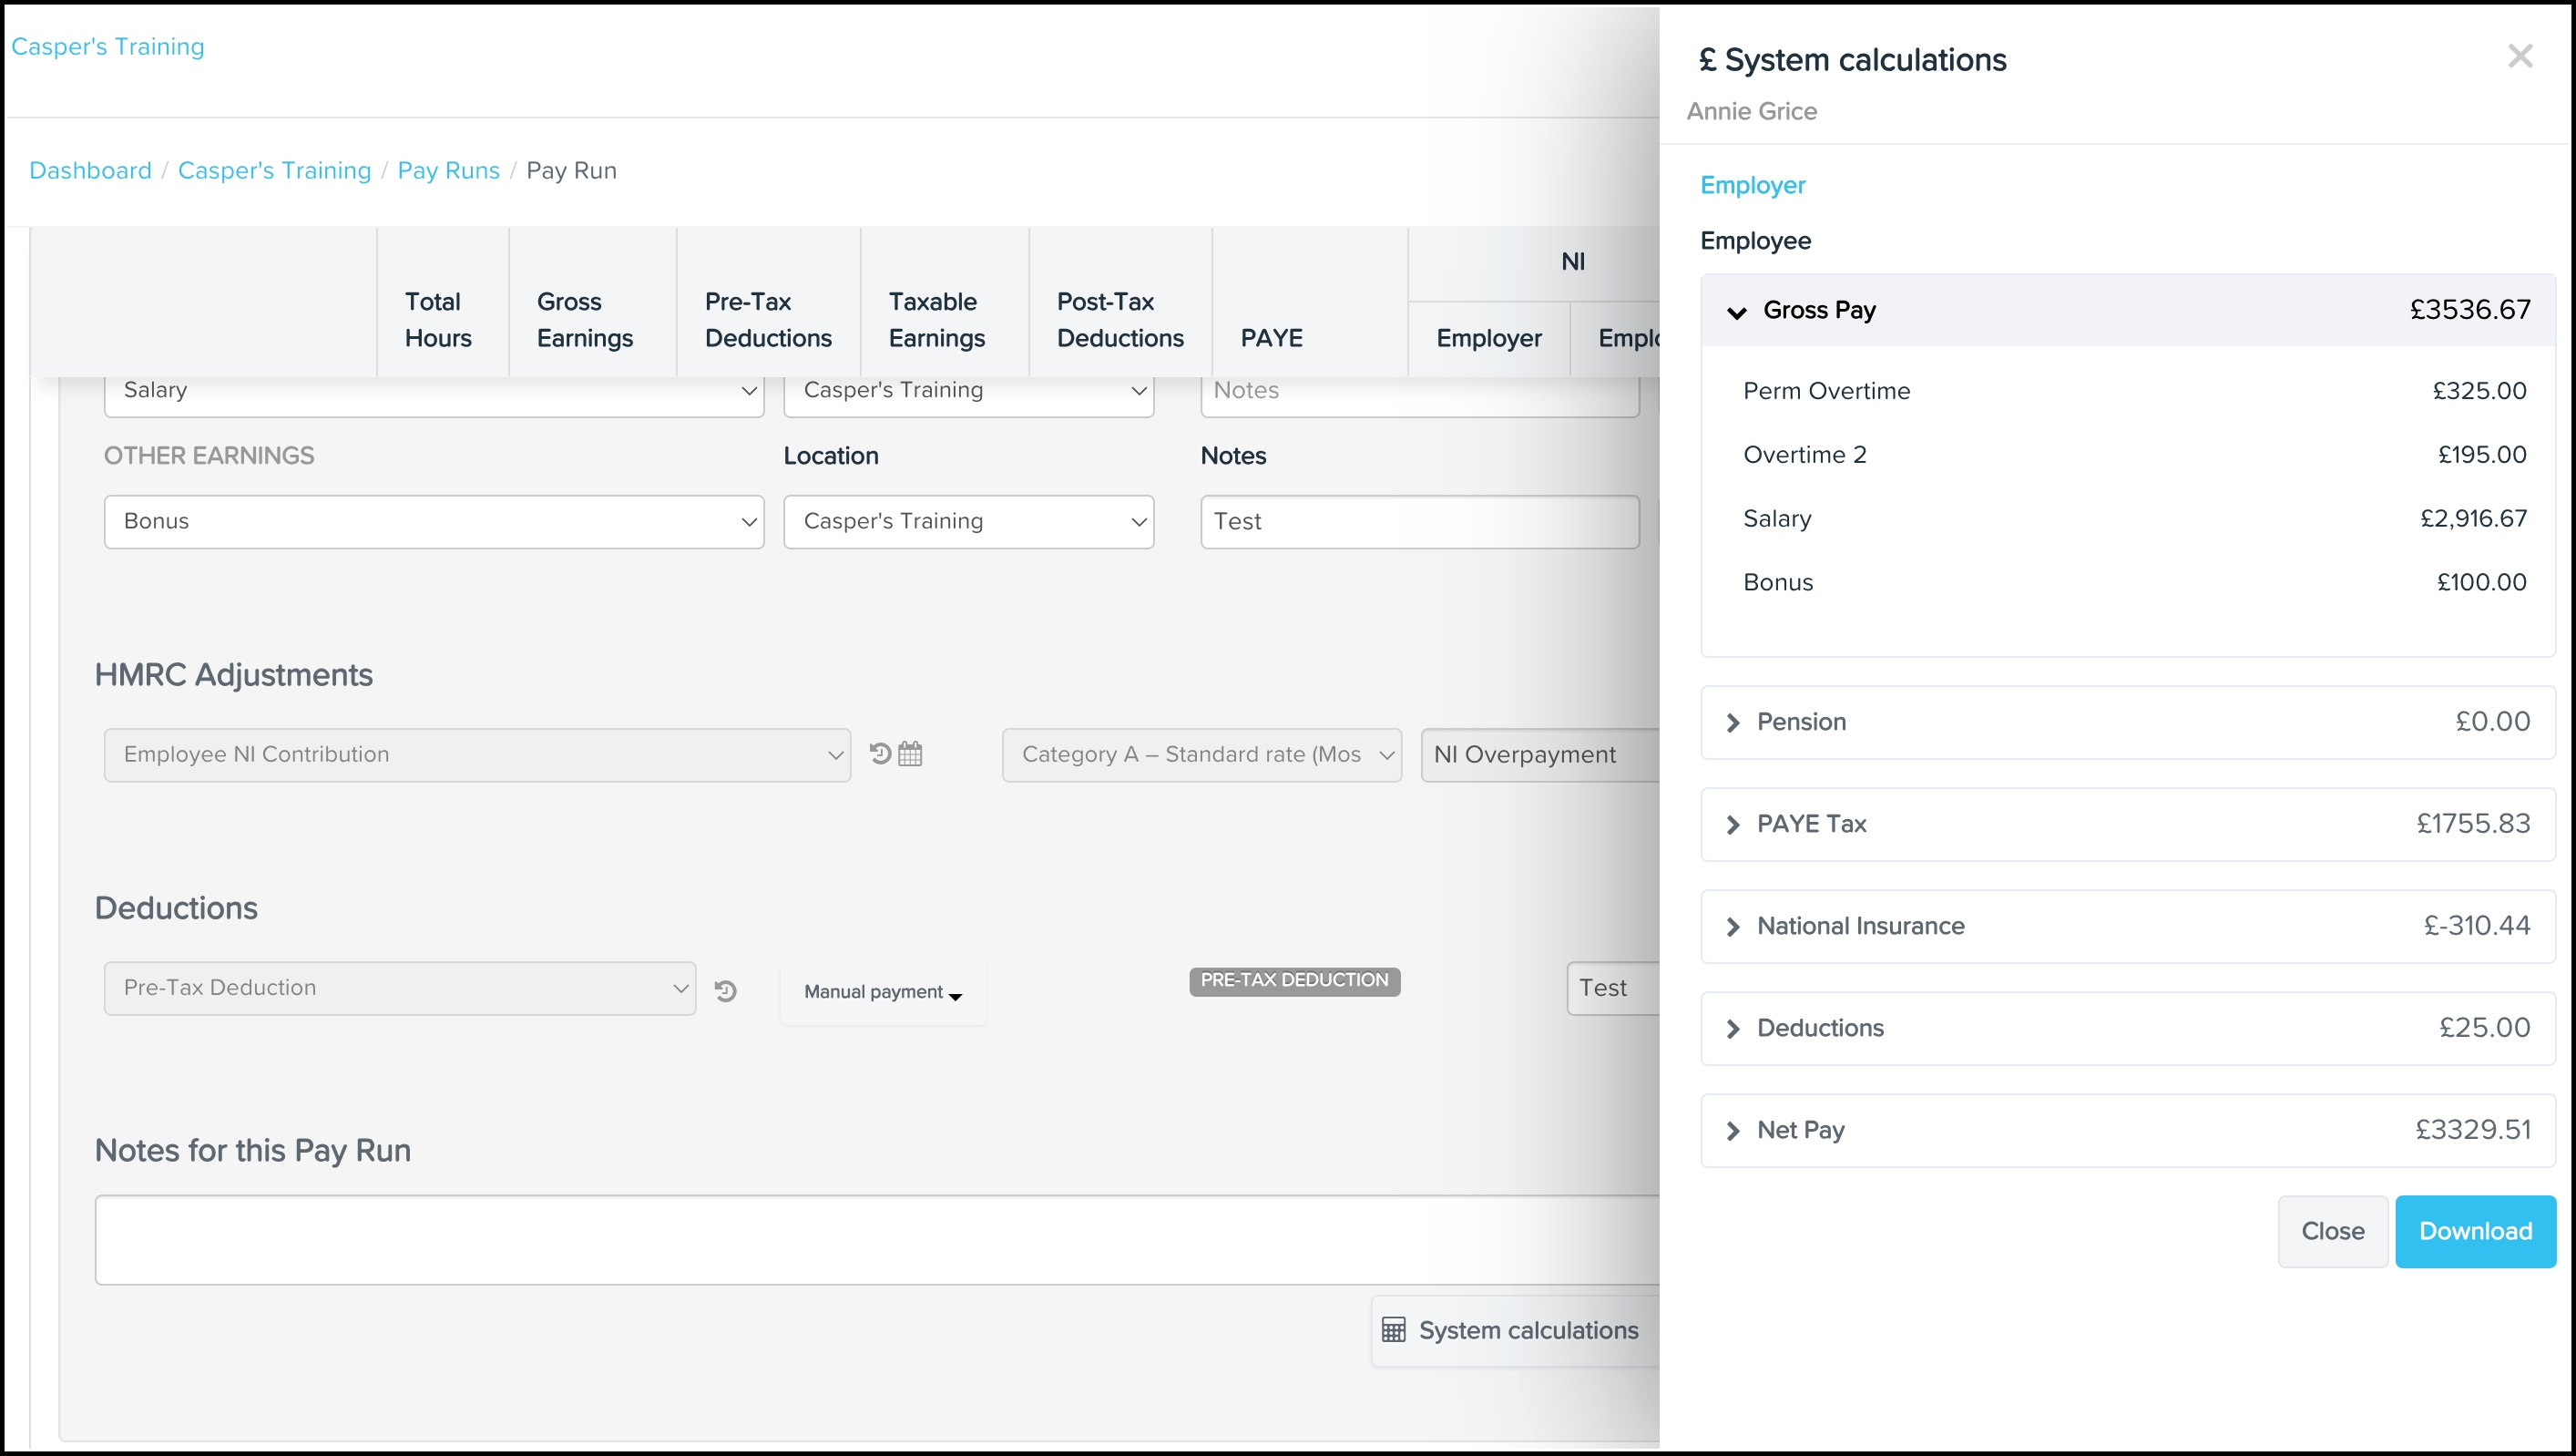
Task: Click the Notes field containing Test for Bonus
Action: pos(1419,521)
